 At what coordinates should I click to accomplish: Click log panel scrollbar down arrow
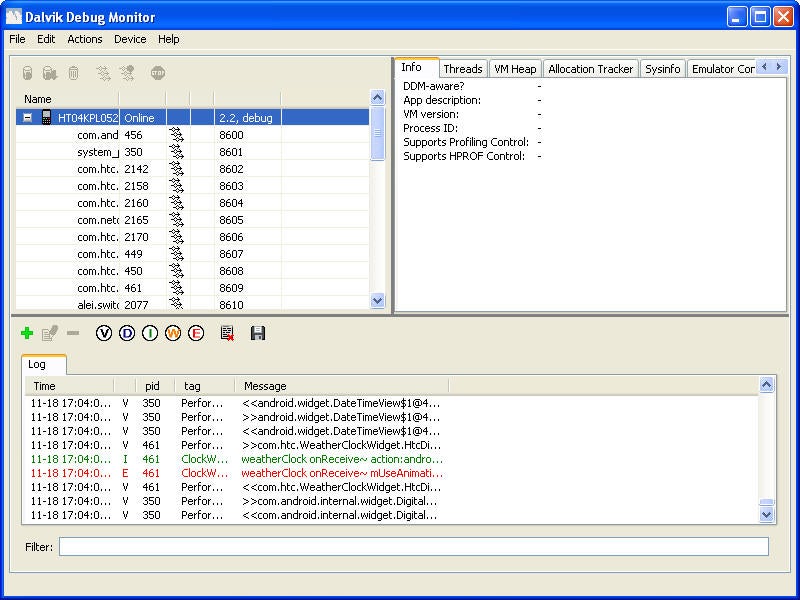766,515
